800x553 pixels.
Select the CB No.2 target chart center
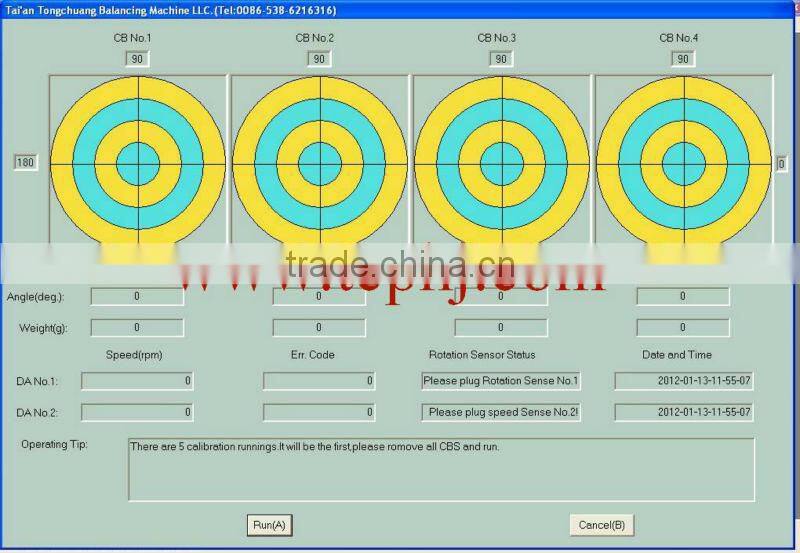click(x=319, y=162)
